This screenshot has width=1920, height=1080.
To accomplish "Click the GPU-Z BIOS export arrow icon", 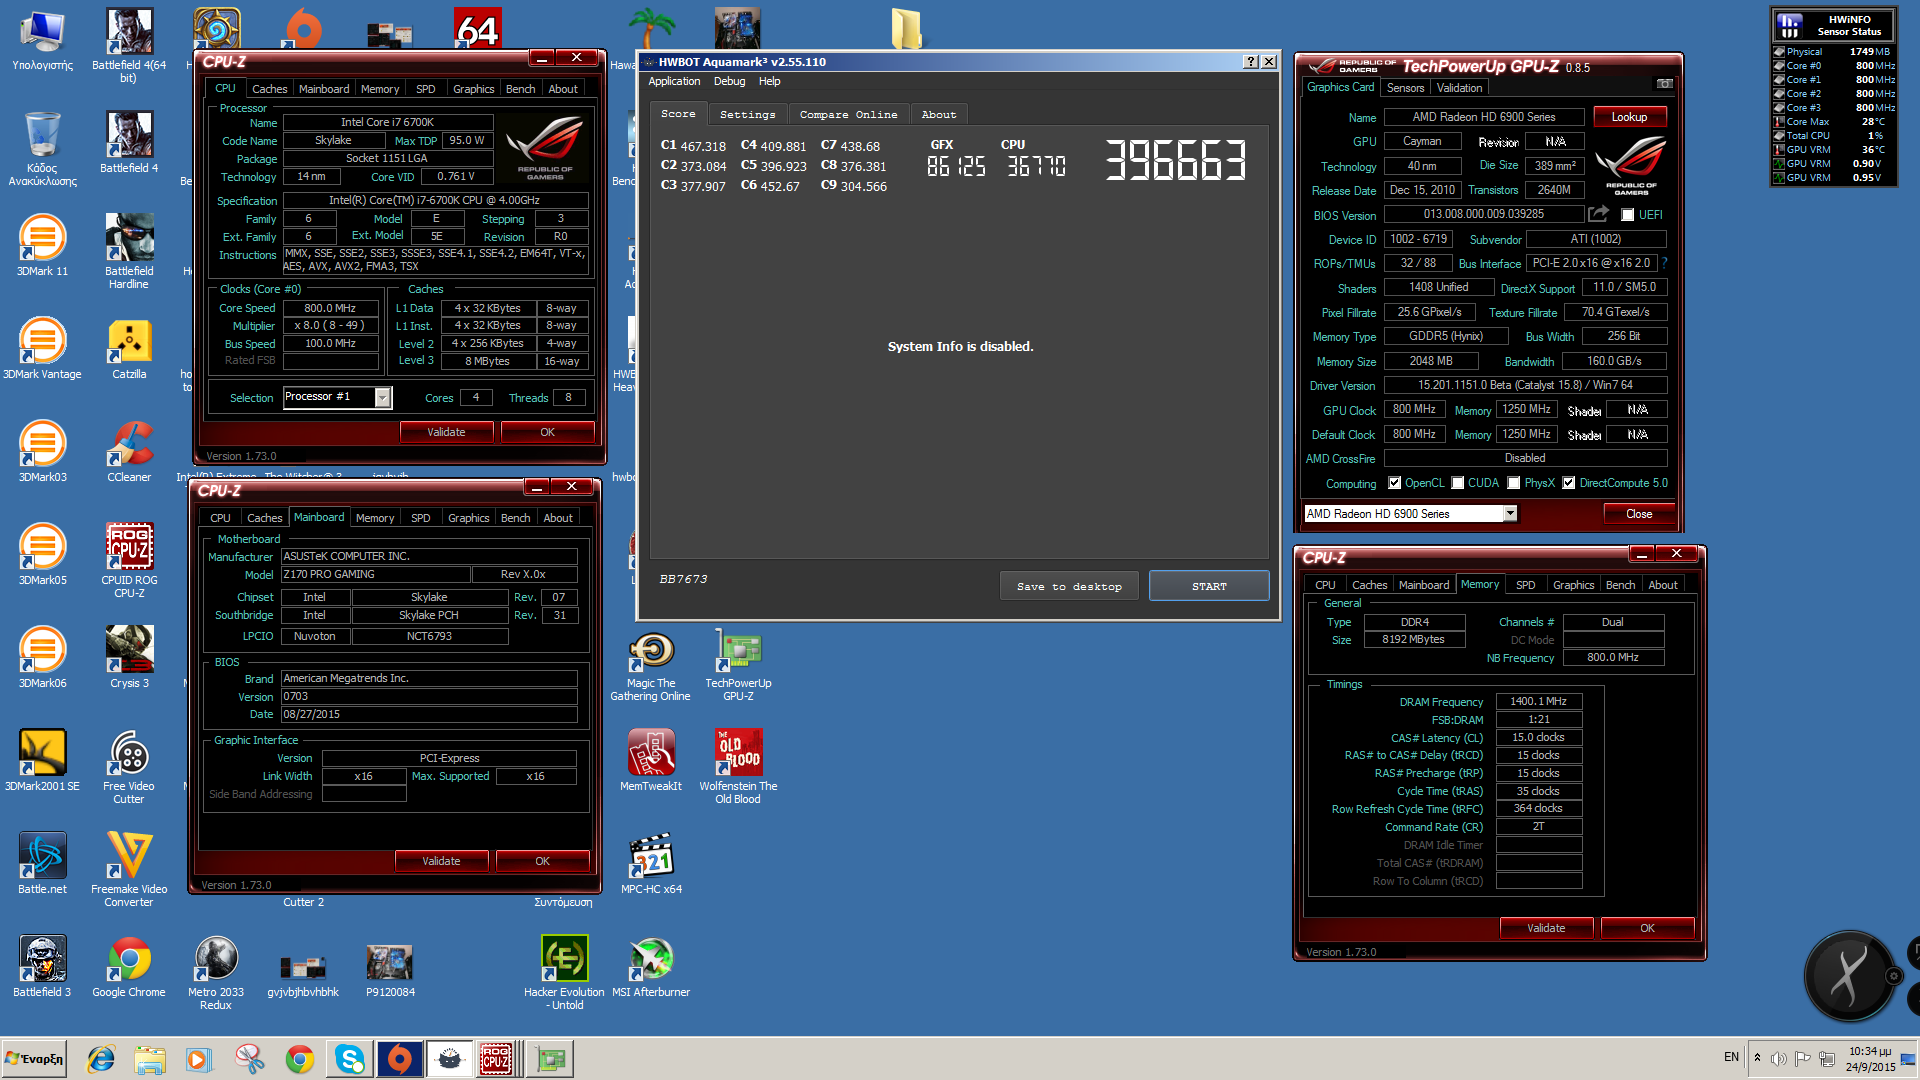I will tap(1598, 214).
